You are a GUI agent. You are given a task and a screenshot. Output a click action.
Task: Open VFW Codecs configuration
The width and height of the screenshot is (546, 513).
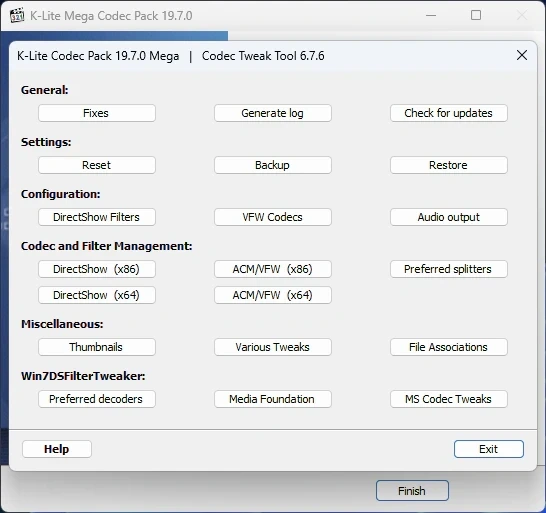click(273, 217)
